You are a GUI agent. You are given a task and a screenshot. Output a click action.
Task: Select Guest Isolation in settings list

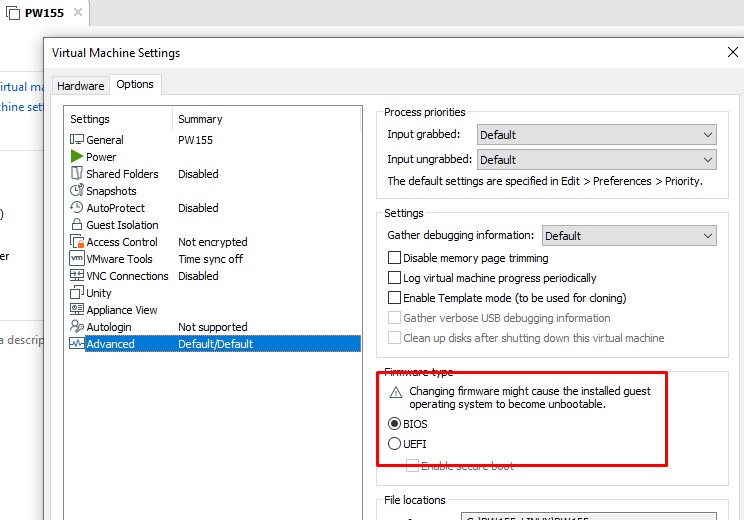coord(215,224)
